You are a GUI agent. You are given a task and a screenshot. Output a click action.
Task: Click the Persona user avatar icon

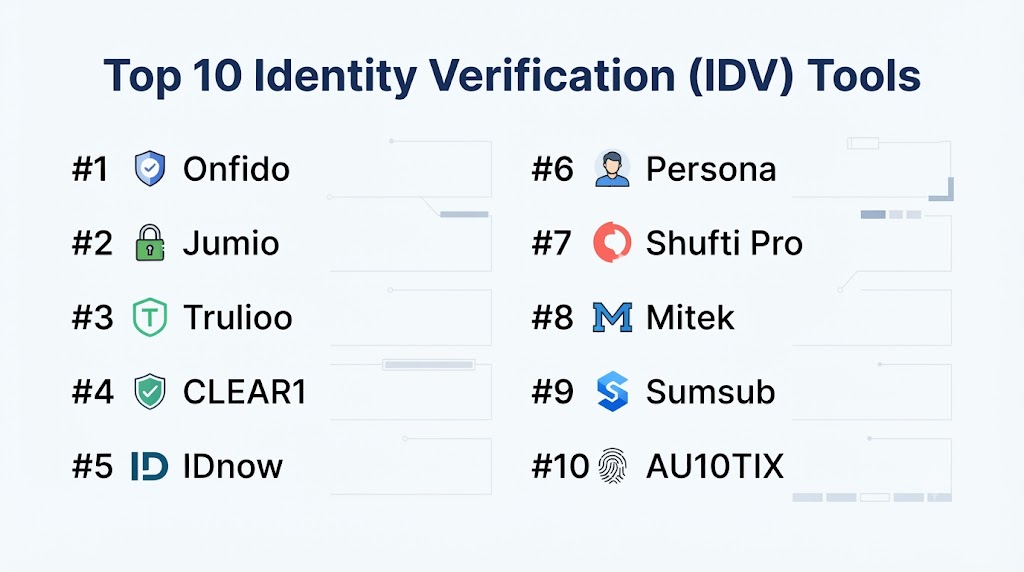[612, 168]
